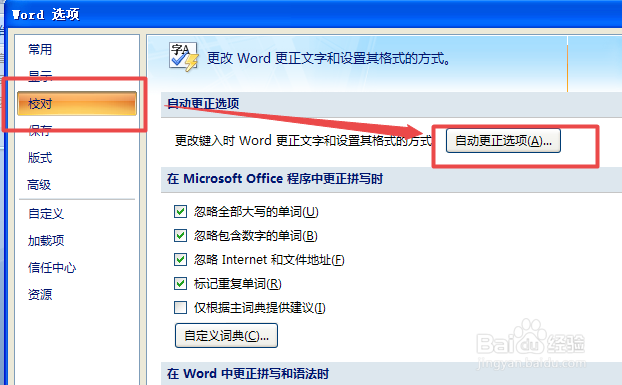Toggle 标记重复单词(R) option
The image size is (622, 385).
180,283
